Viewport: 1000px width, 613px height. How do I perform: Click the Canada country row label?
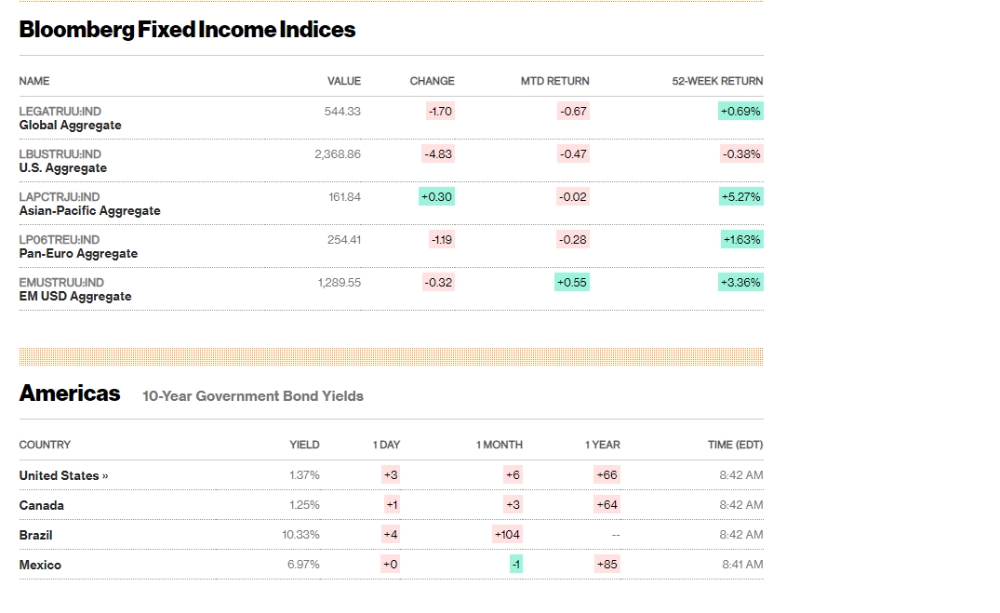tap(41, 505)
